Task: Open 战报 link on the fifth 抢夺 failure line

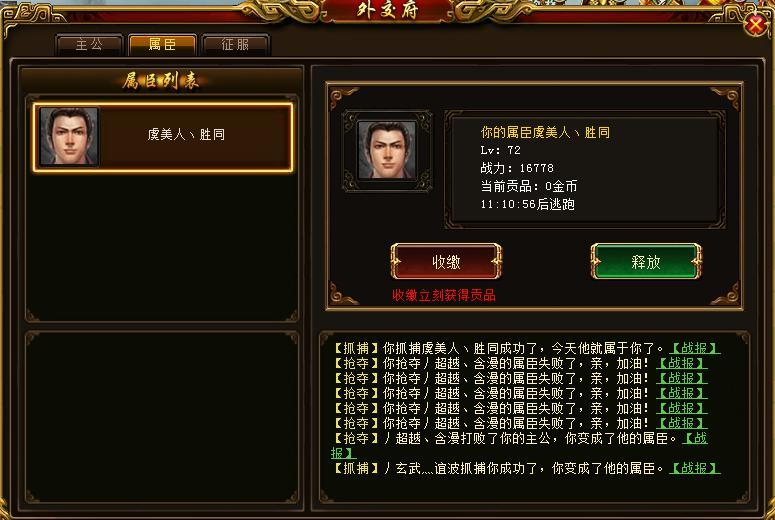Action: 682,424
